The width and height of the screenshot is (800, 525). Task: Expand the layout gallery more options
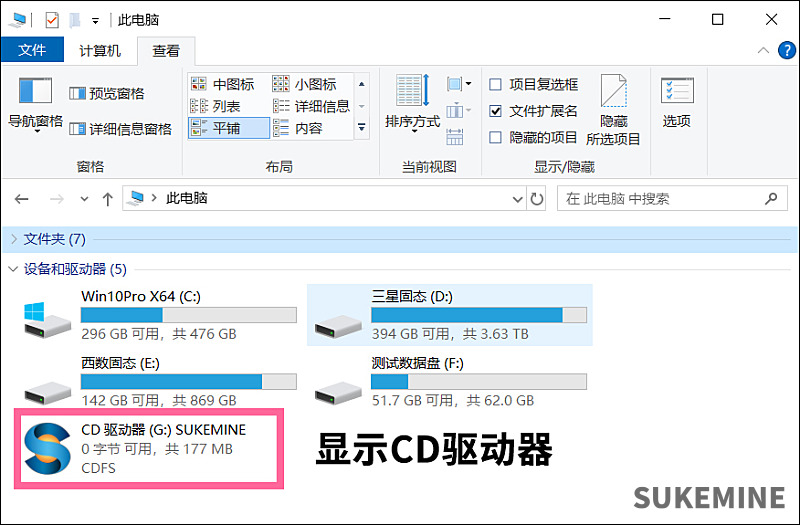(x=362, y=128)
